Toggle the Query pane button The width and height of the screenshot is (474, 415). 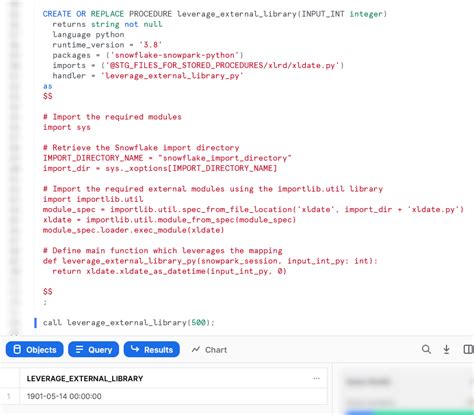pos(93,349)
